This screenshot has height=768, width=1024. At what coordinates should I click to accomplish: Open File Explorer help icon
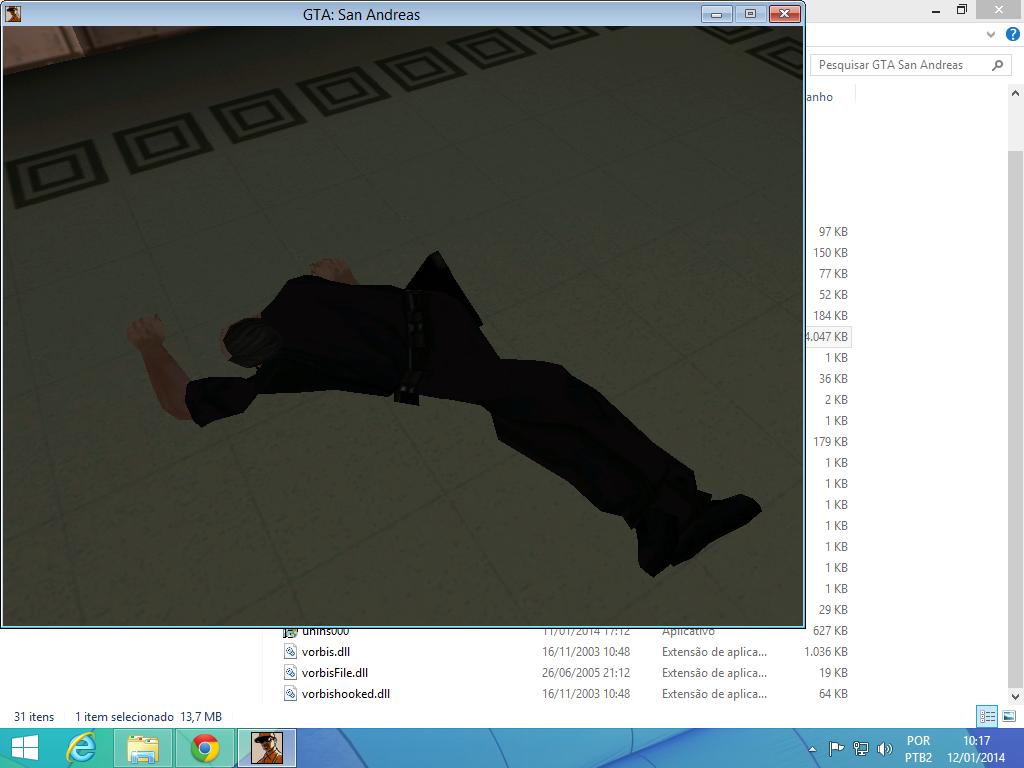1012,35
